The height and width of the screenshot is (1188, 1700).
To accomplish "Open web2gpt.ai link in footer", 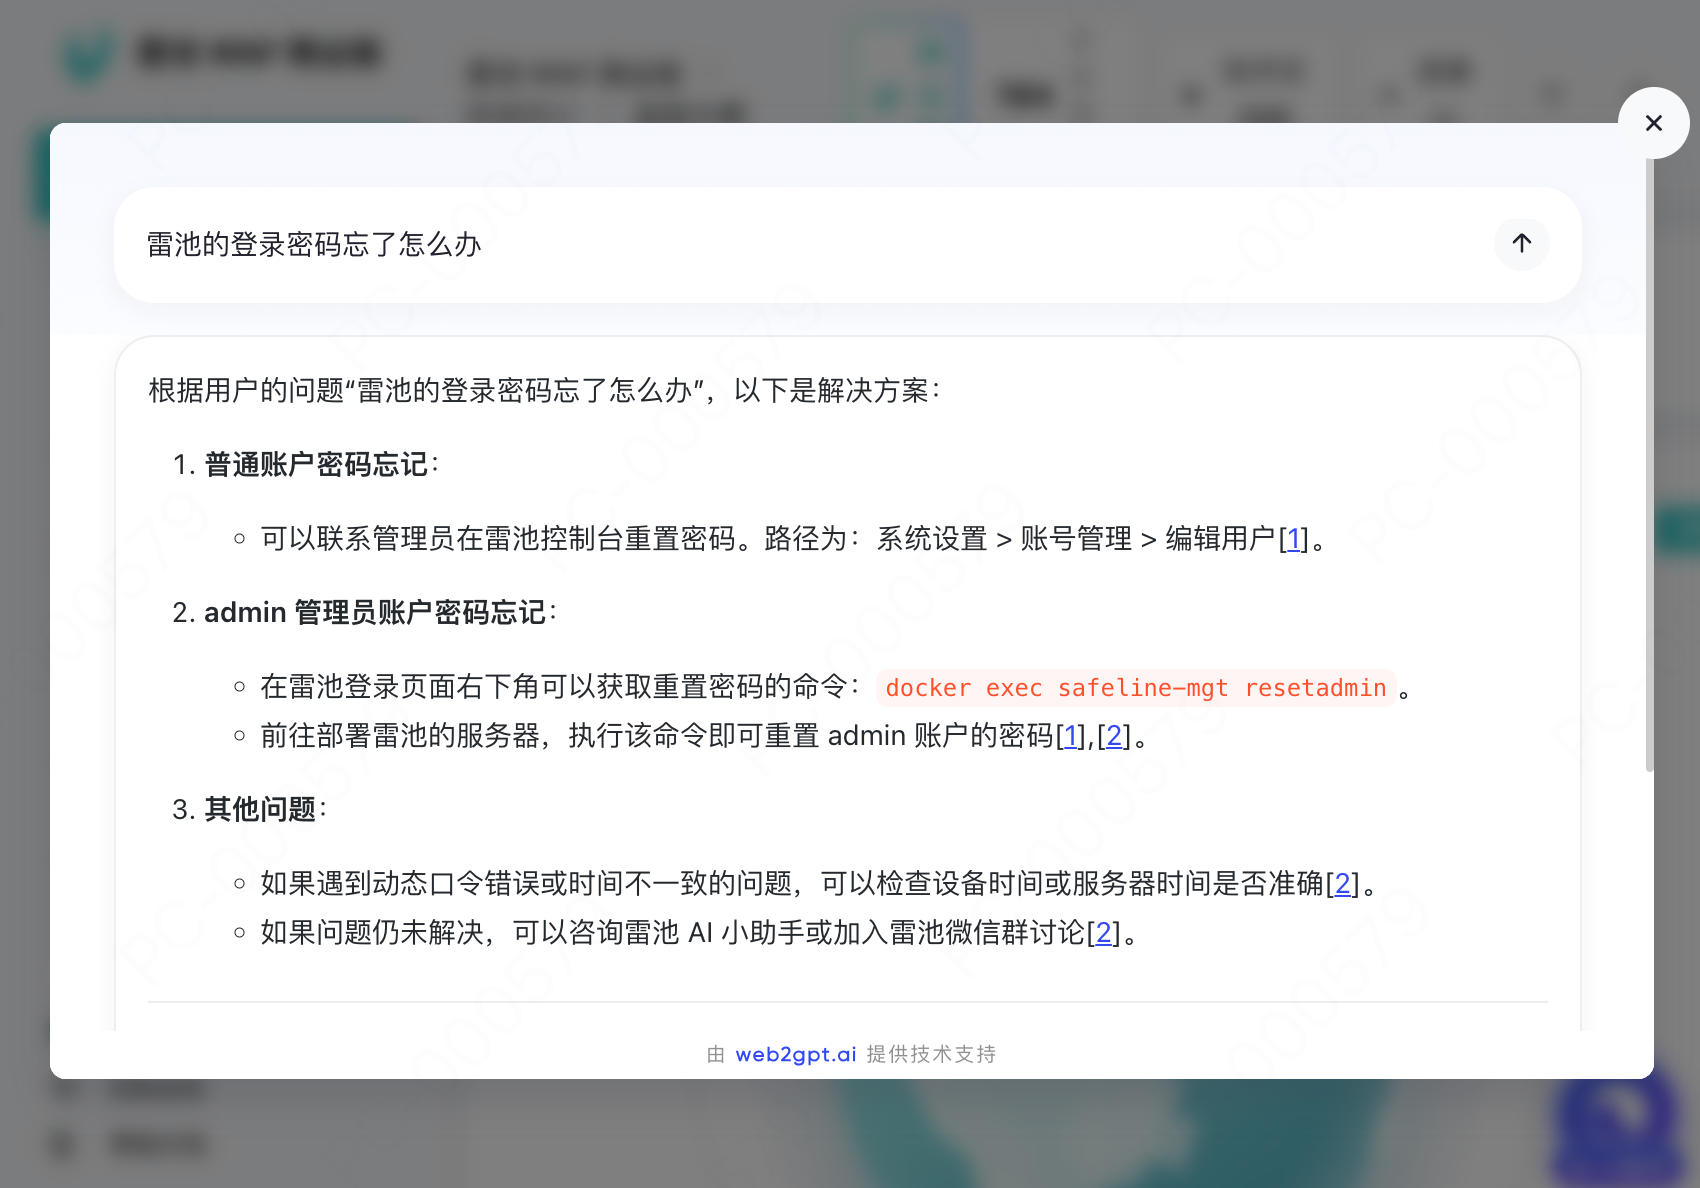I will click(796, 1054).
